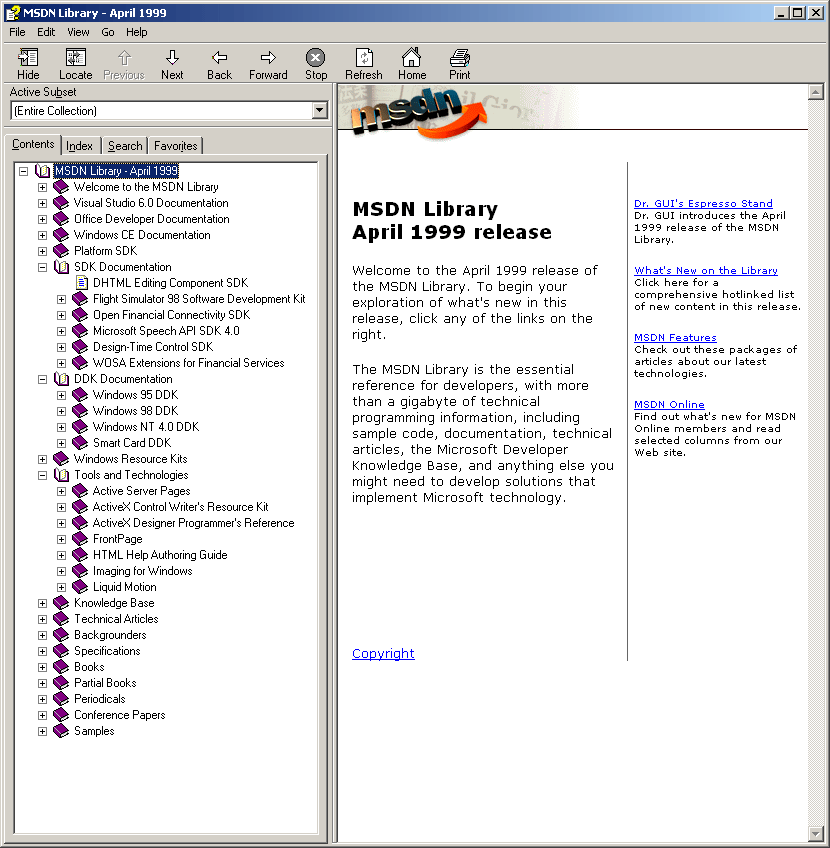Viewport: 830px width, 848px height.
Task: Open the Edit menu
Action: click(46, 32)
